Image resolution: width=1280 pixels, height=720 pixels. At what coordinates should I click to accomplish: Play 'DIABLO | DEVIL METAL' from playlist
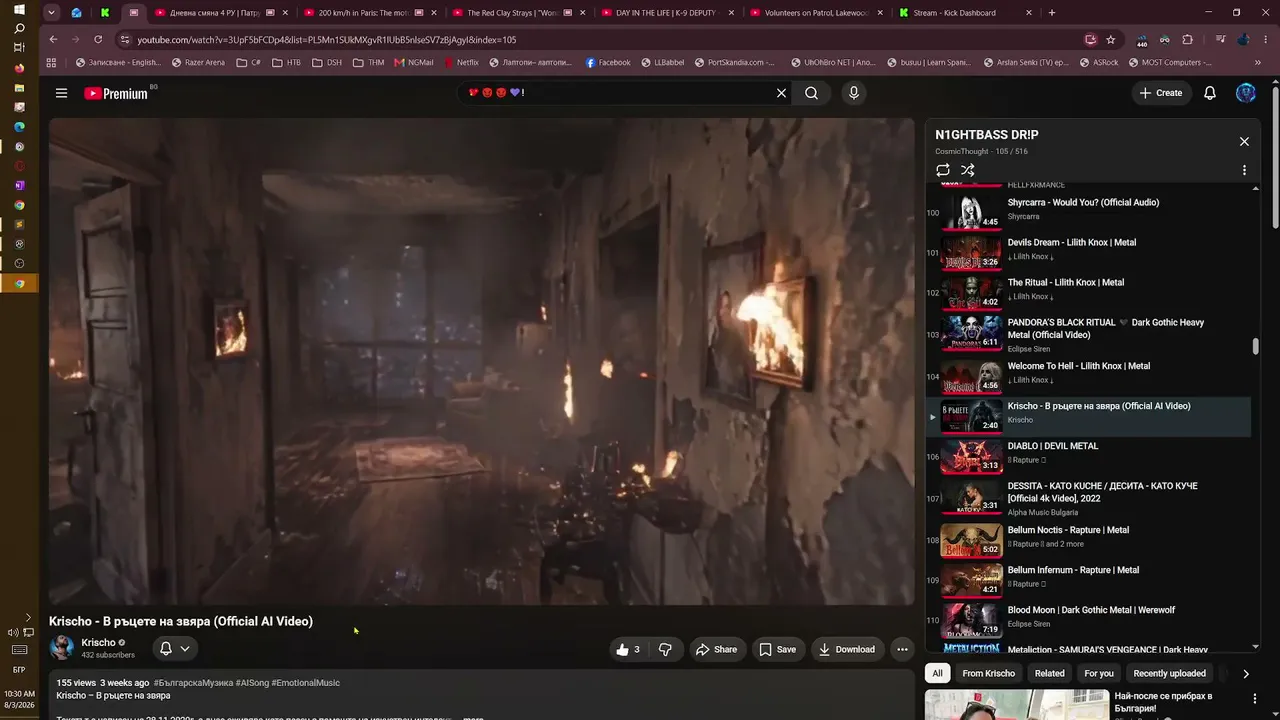pos(1088,456)
